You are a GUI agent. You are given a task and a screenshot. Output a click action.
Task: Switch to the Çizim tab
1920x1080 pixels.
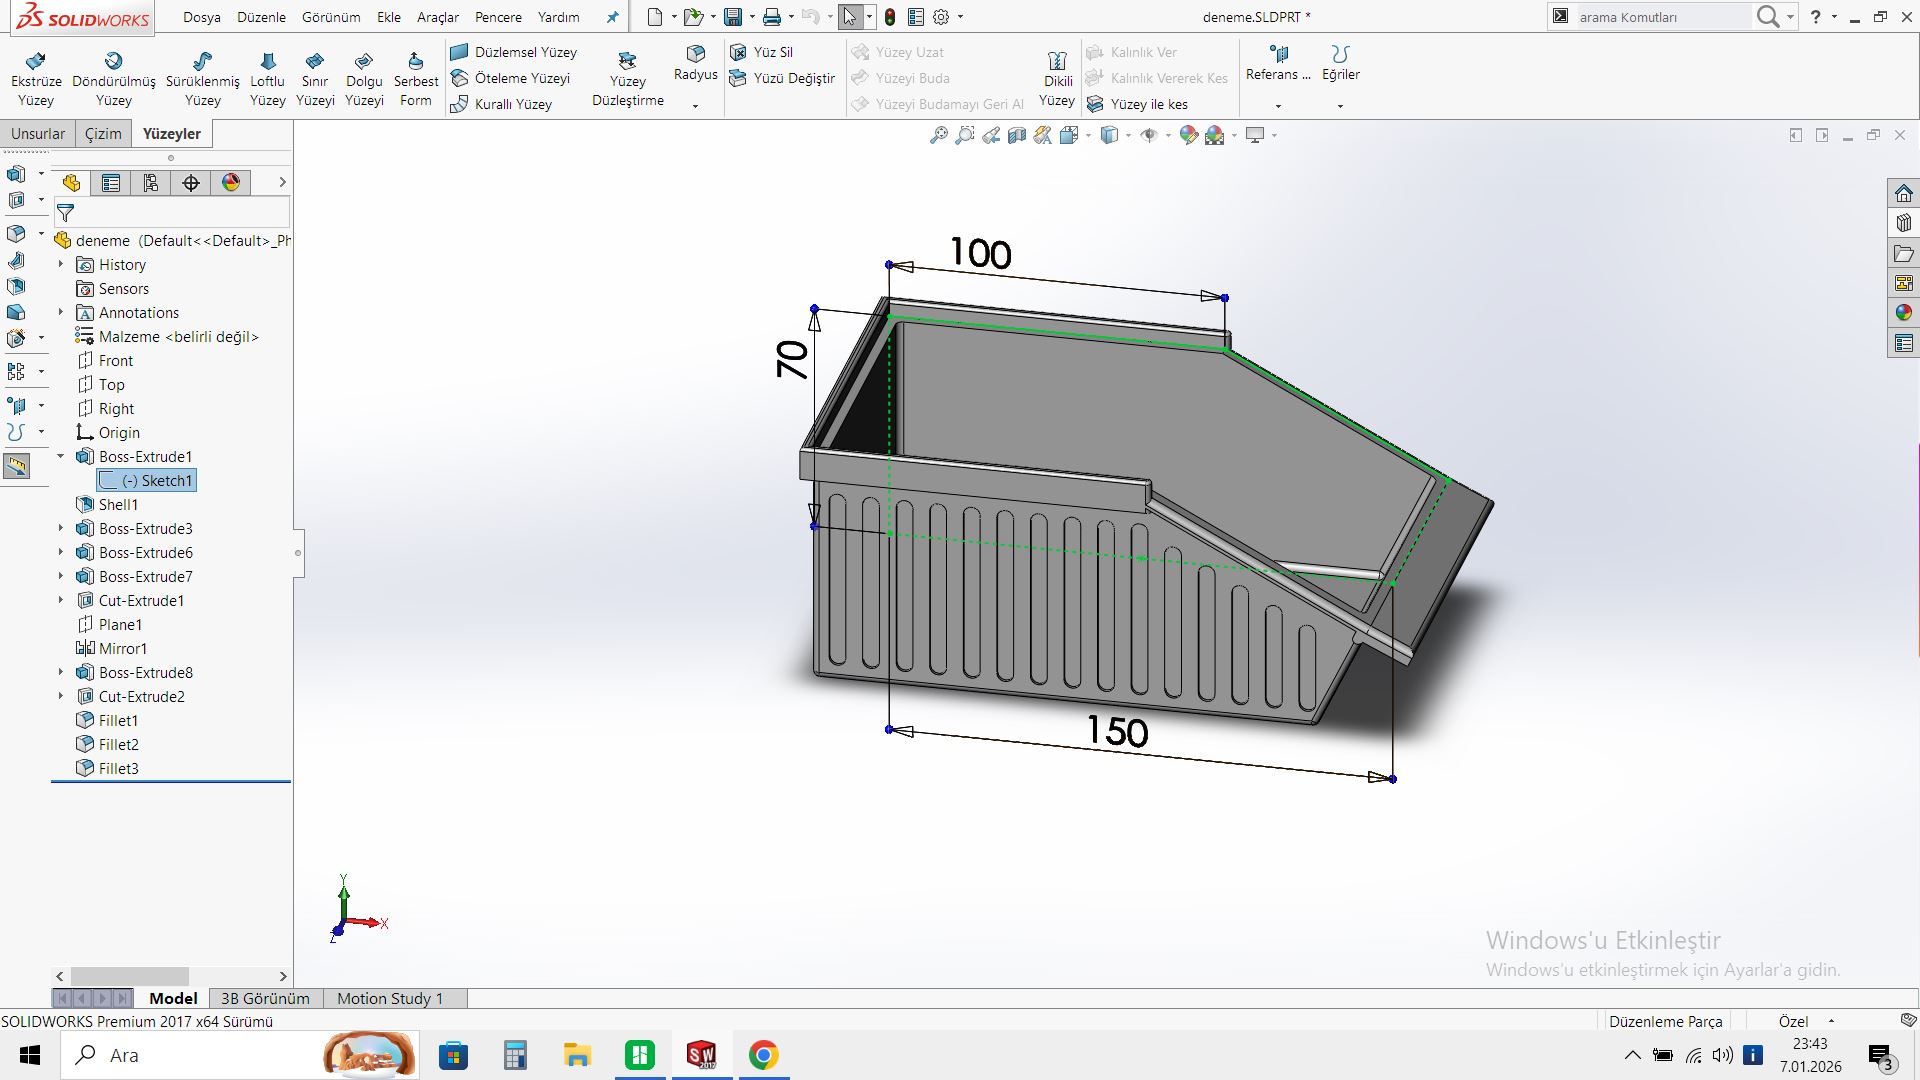103,133
